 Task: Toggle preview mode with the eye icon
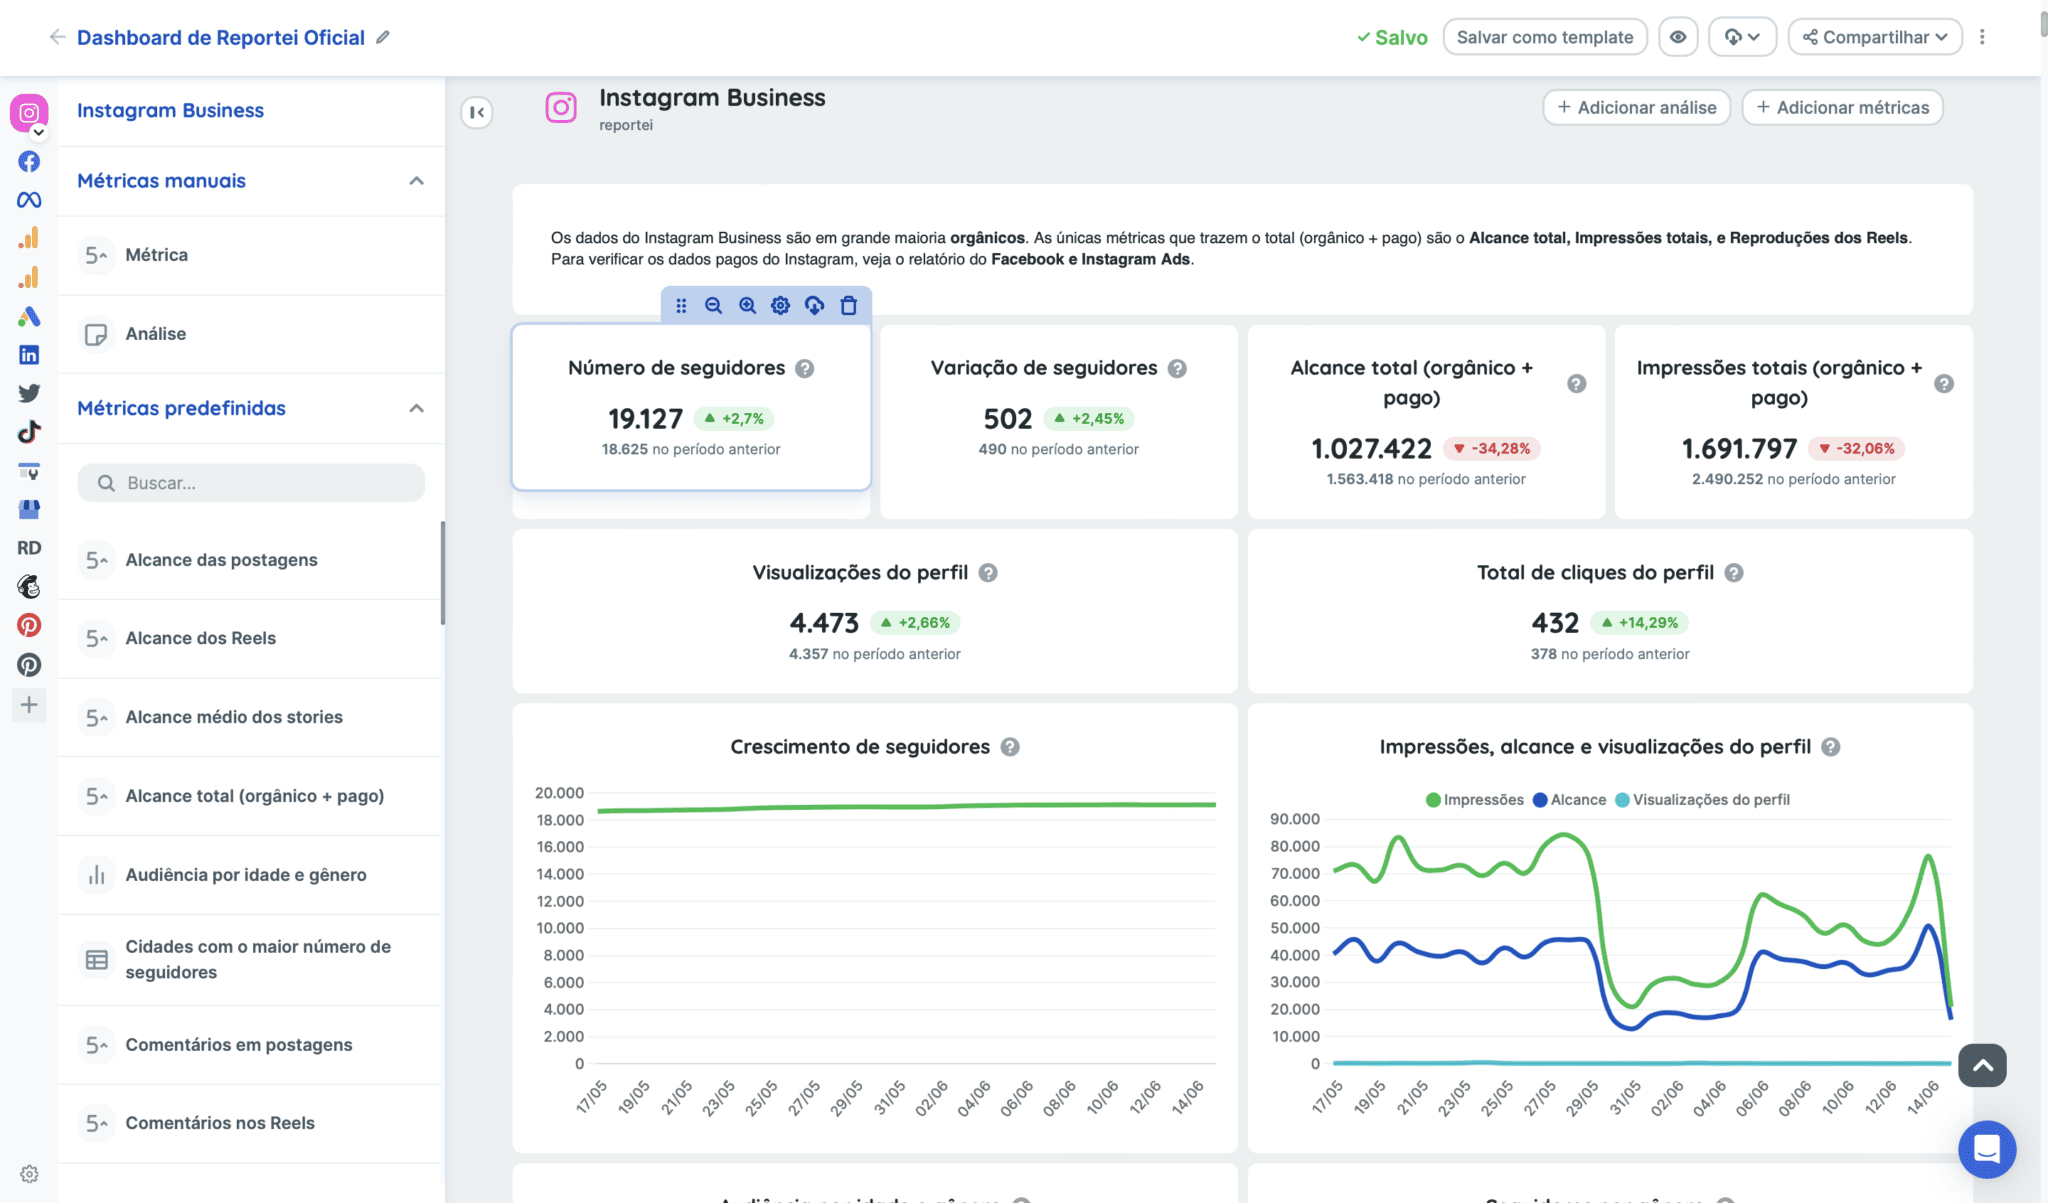click(1679, 37)
